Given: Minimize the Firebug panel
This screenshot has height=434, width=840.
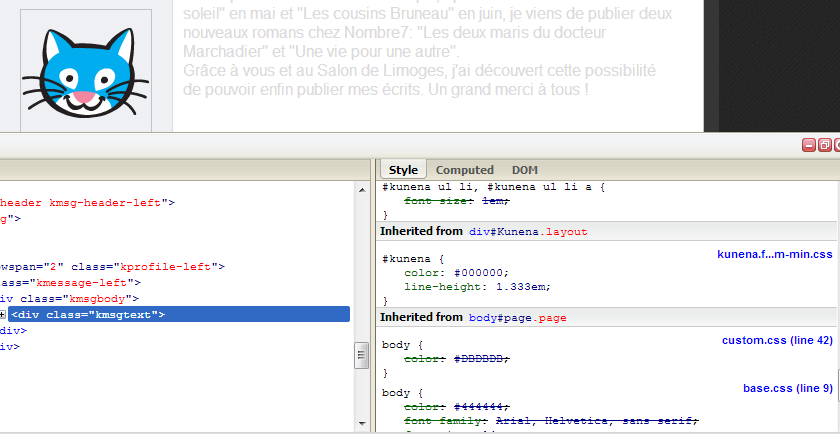Looking at the screenshot, I should tap(809, 145).
